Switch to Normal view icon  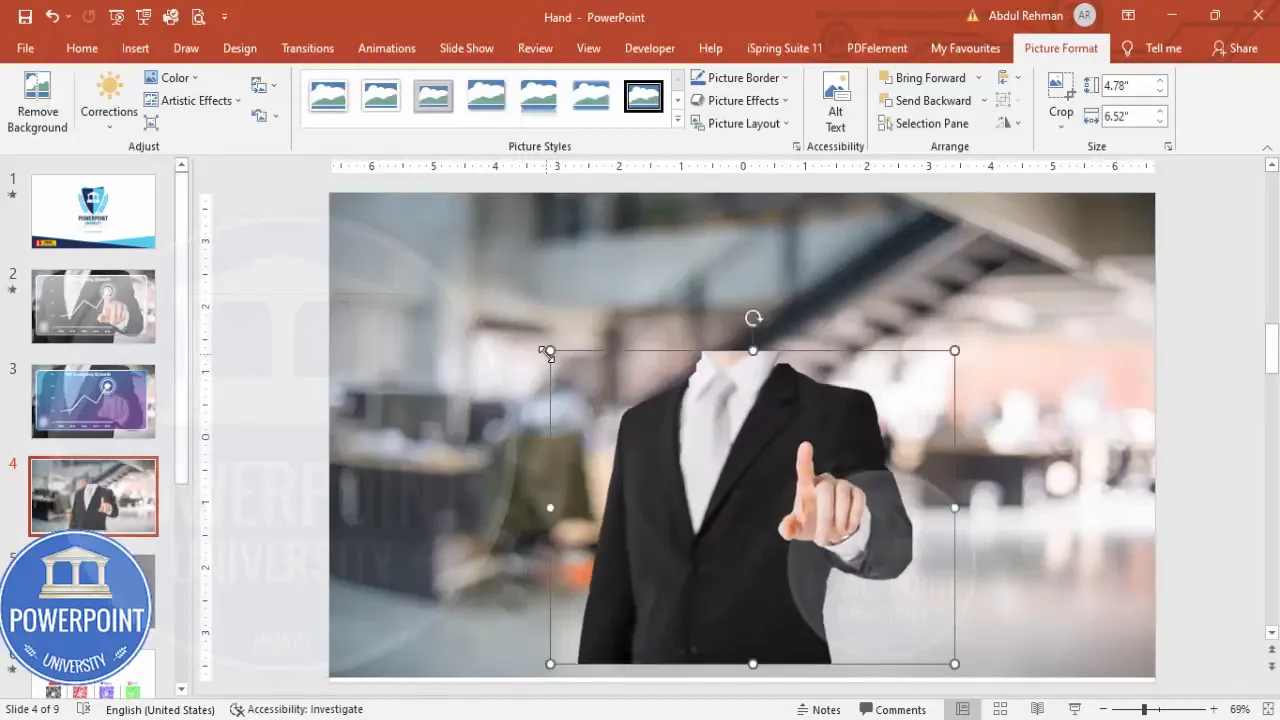(x=962, y=709)
